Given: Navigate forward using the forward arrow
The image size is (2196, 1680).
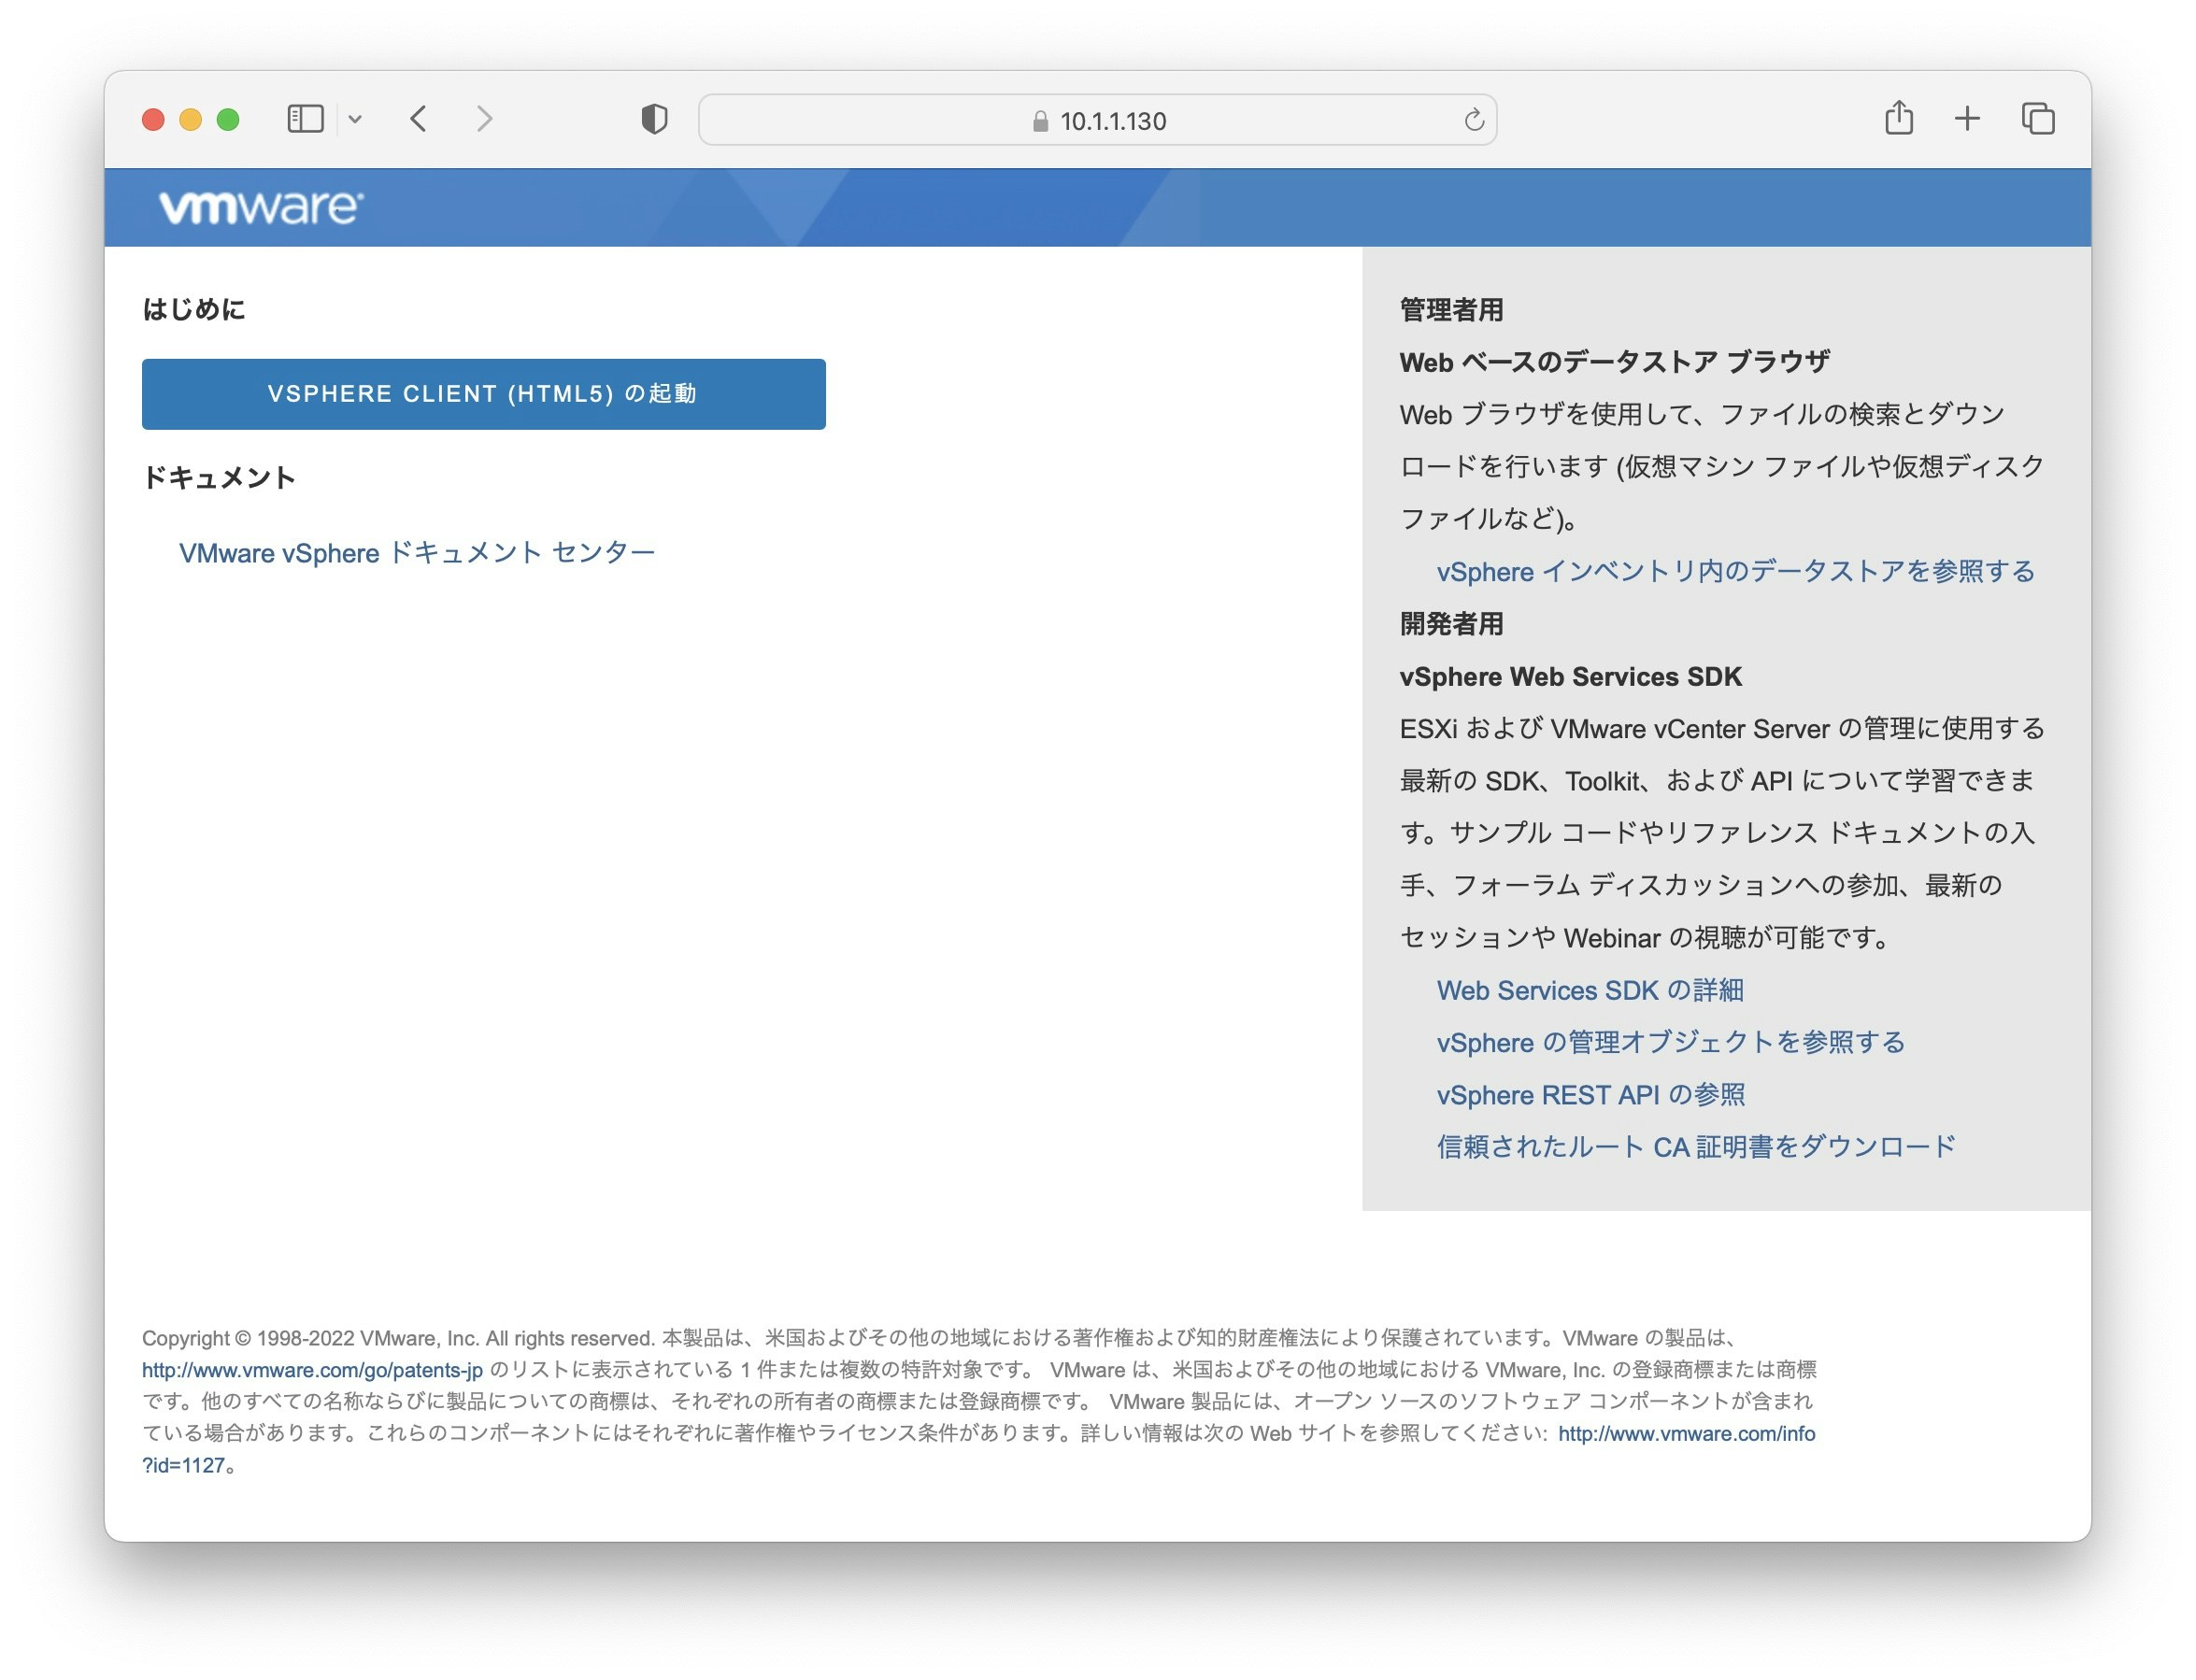Looking at the screenshot, I should (485, 118).
